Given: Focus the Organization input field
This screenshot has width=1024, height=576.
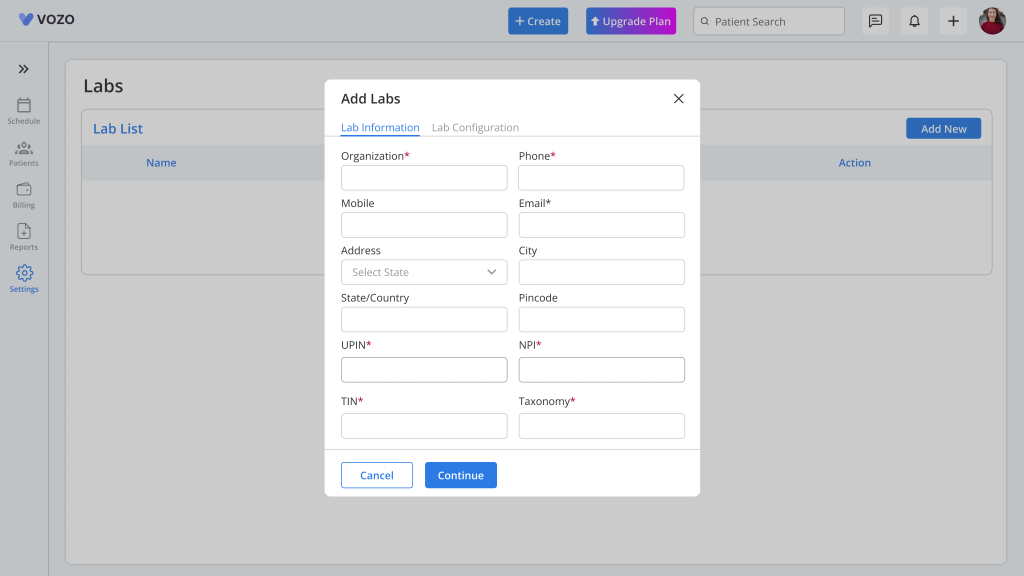Looking at the screenshot, I should click(424, 178).
